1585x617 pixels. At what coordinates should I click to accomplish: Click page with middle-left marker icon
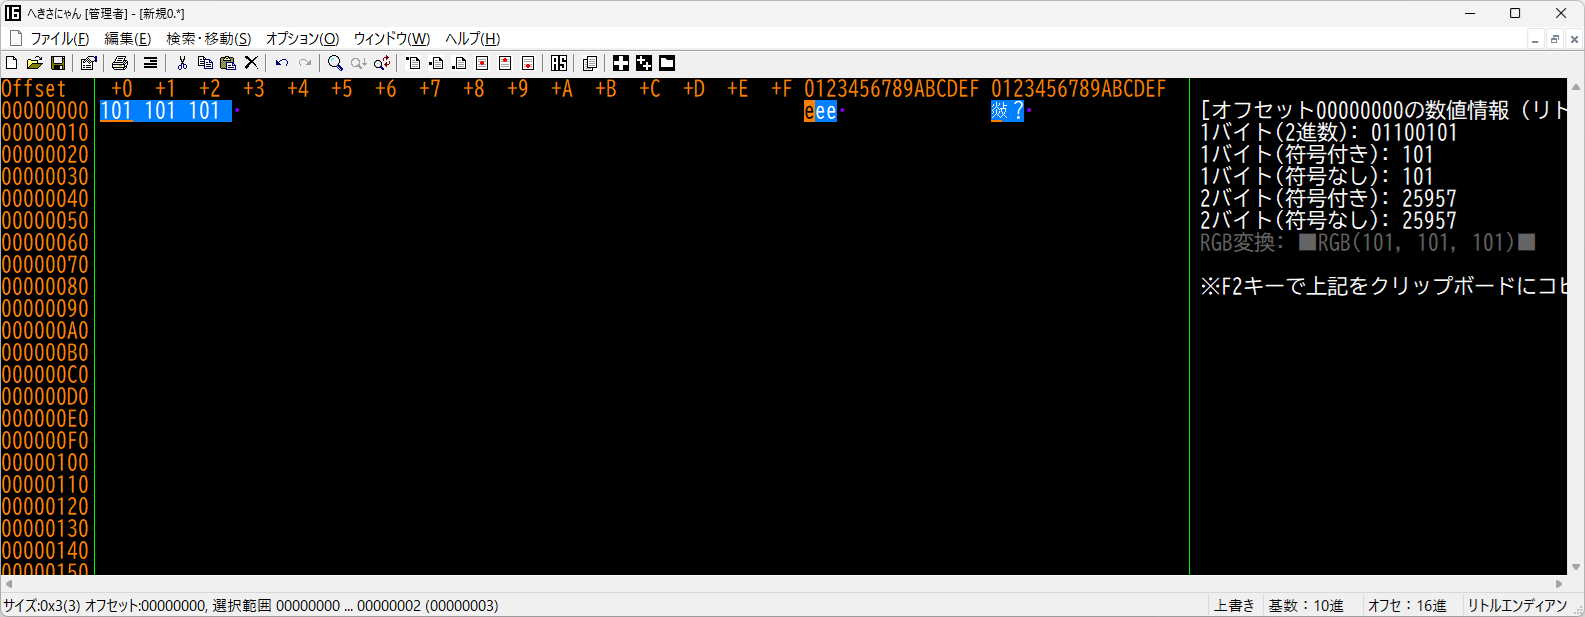[x=436, y=63]
